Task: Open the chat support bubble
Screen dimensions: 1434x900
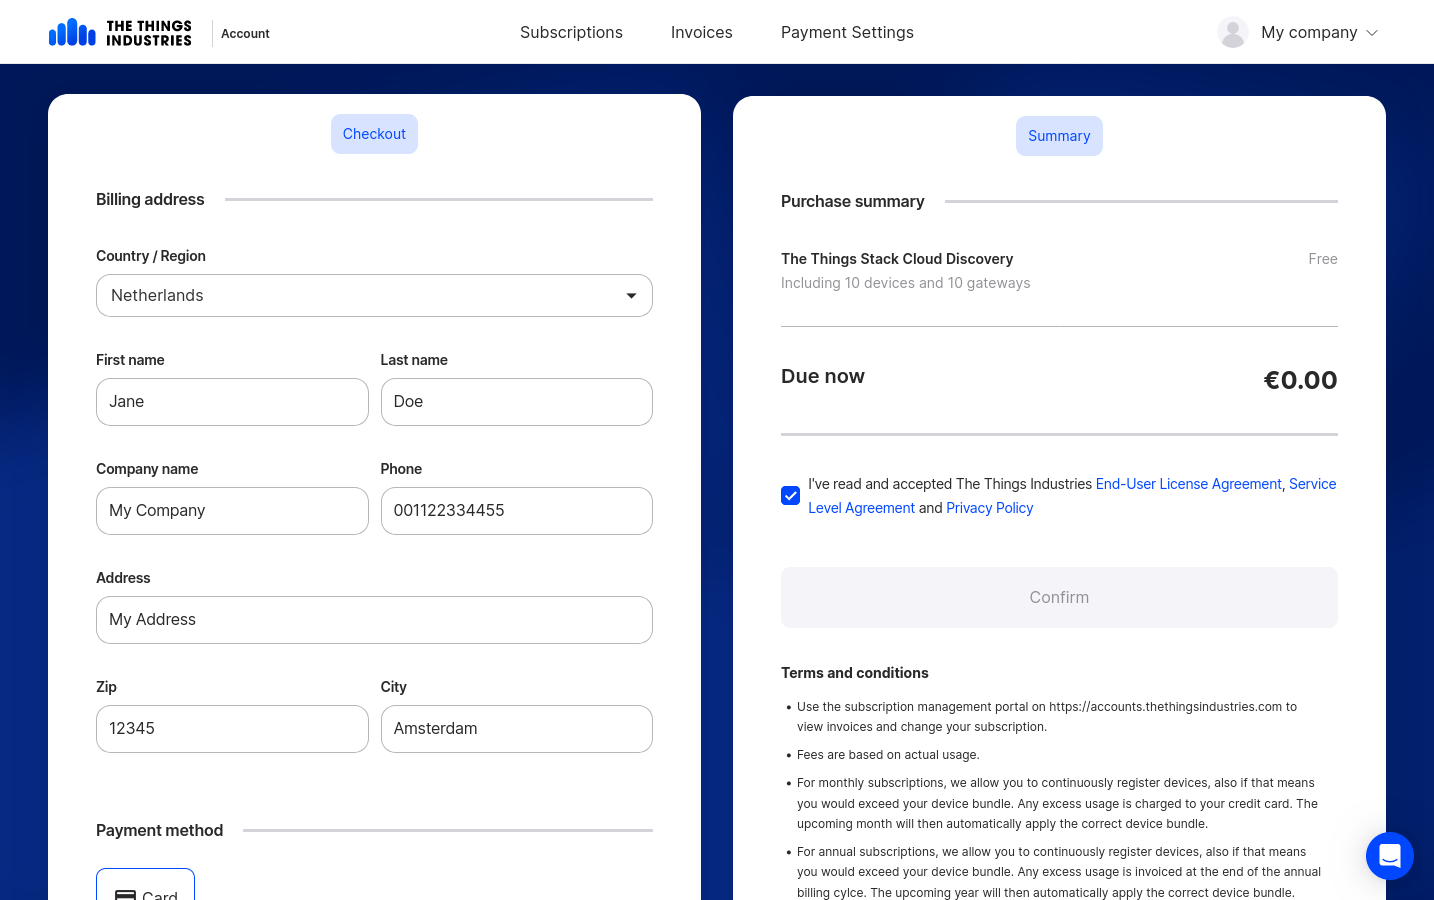Action: (x=1389, y=856)
